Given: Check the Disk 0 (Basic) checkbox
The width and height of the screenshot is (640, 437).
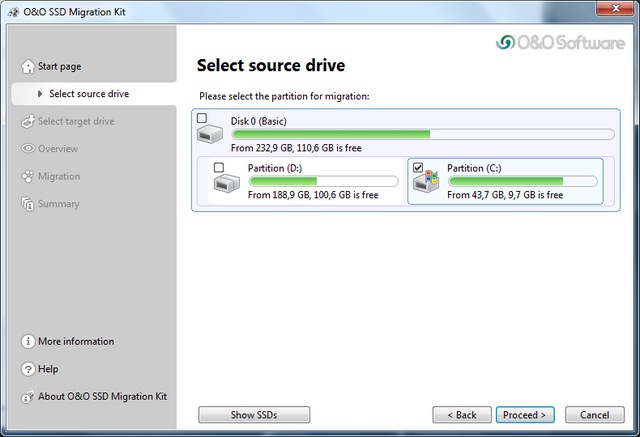Looking at the screenshot, I should coord(202,118).
